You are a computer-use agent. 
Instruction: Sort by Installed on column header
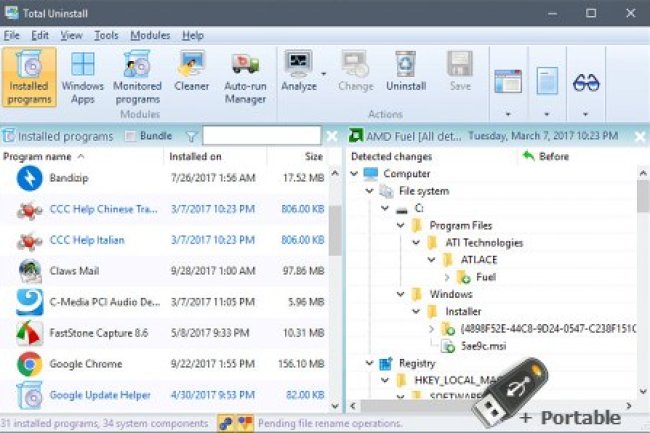coord(195,157)
